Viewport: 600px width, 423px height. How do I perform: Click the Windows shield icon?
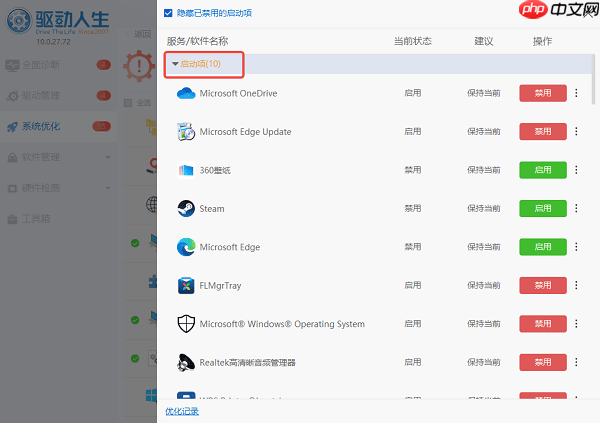pos(186,324)
